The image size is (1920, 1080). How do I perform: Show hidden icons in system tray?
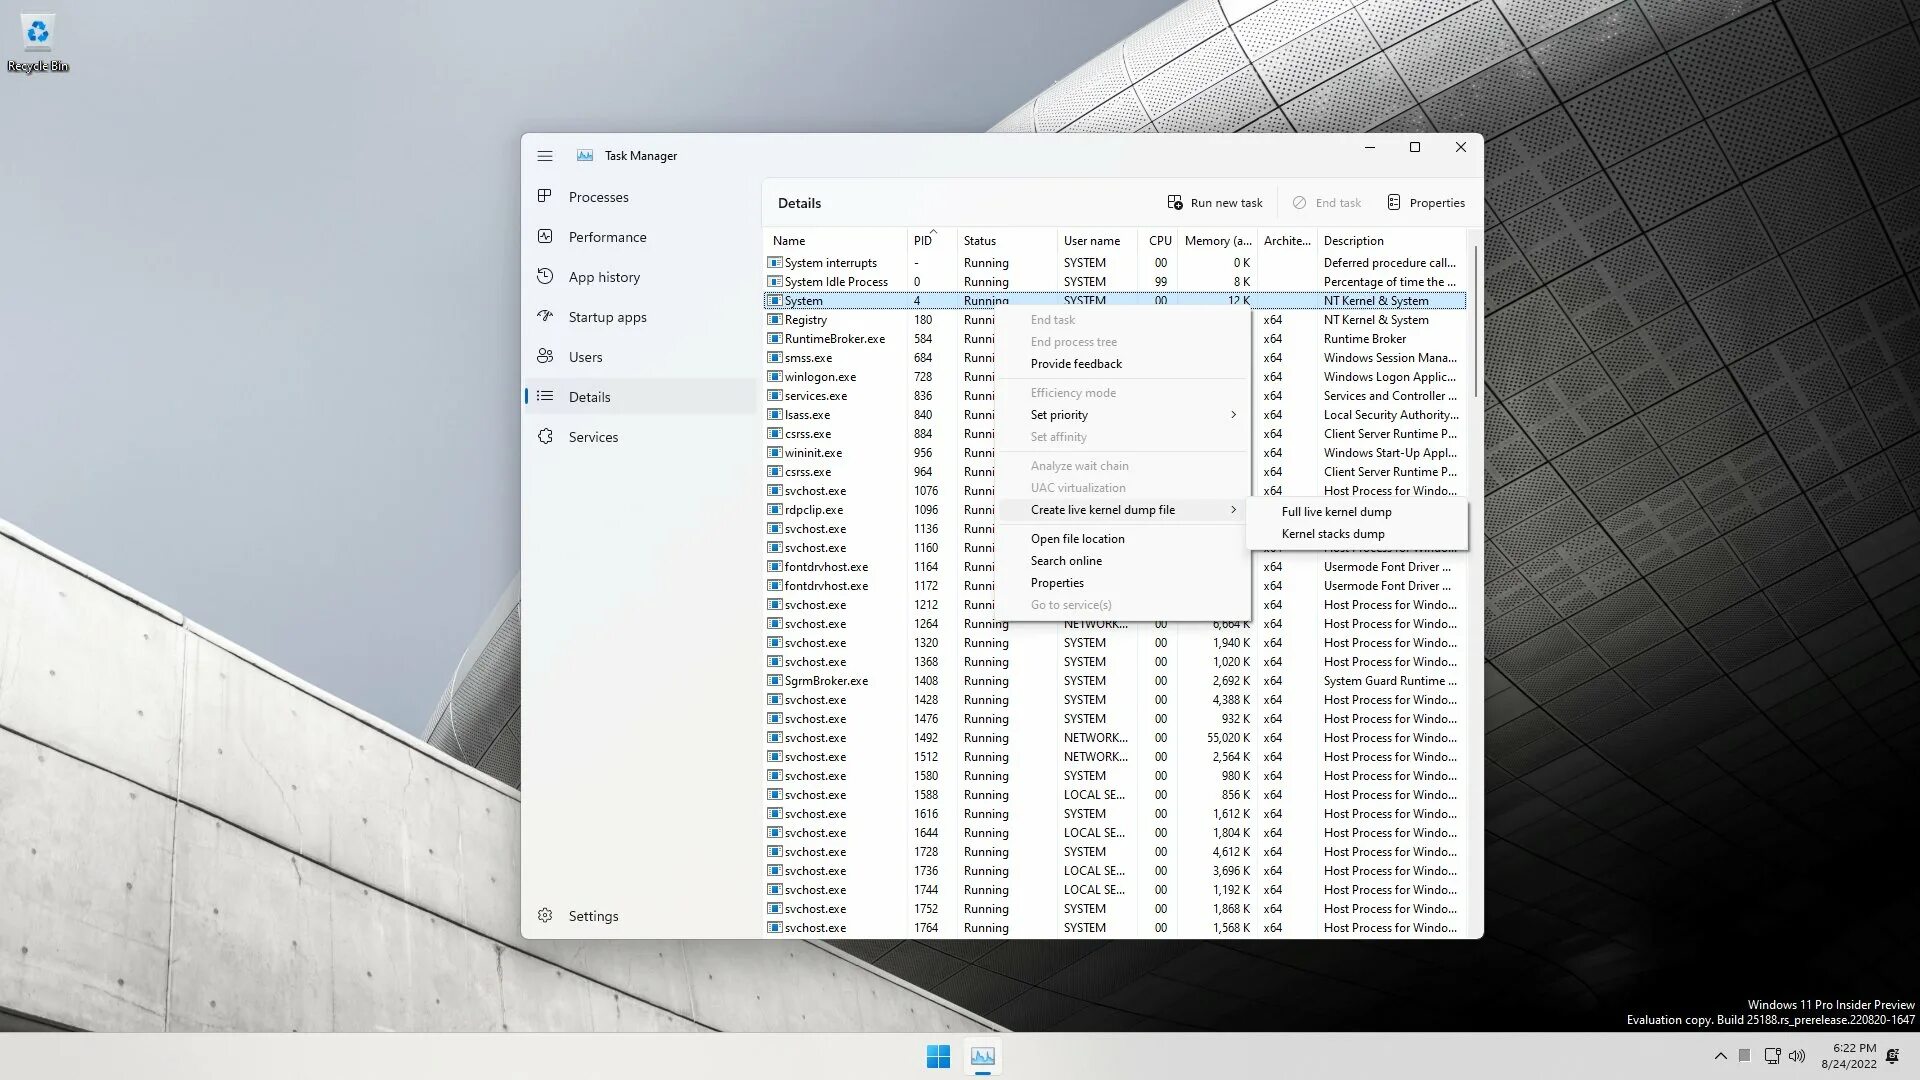click(x=1720, y=1056)
